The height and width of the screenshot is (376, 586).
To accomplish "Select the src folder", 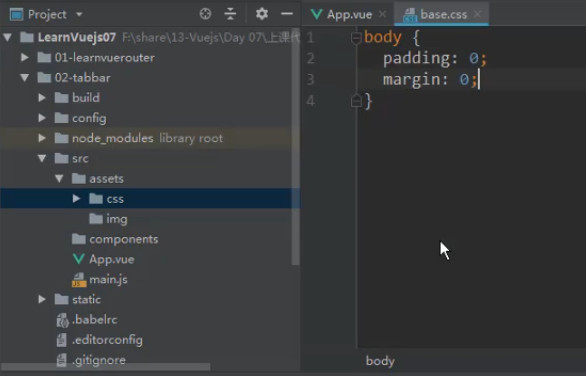I will click(80, 158).
